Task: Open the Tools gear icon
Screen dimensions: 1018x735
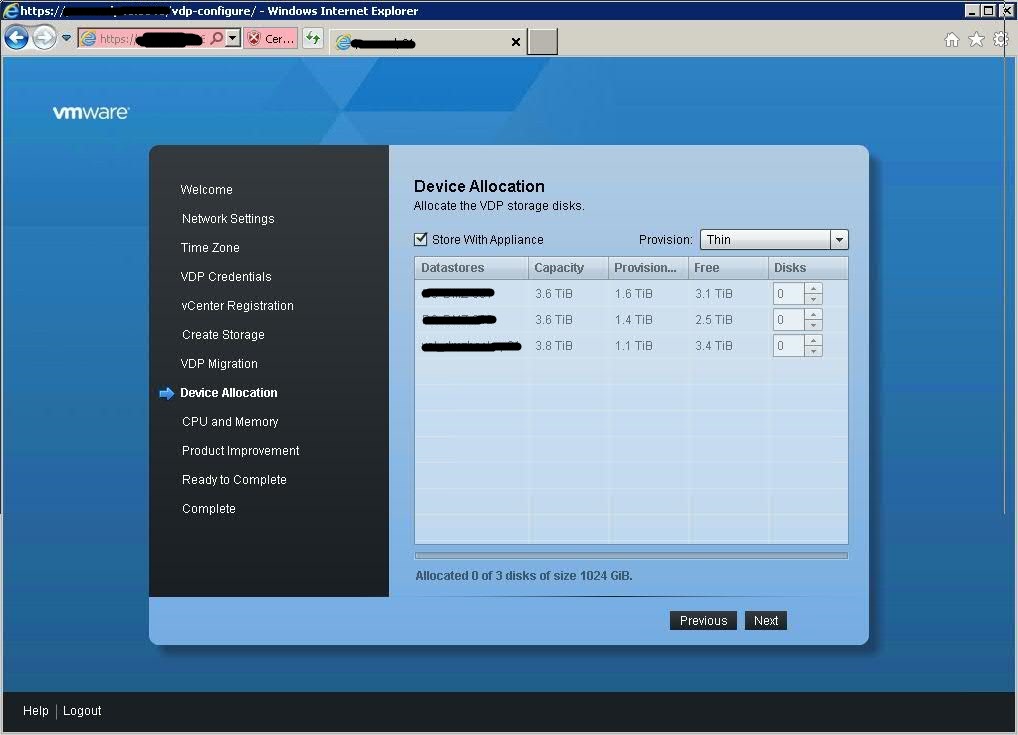Action: tap(1000, 40)
